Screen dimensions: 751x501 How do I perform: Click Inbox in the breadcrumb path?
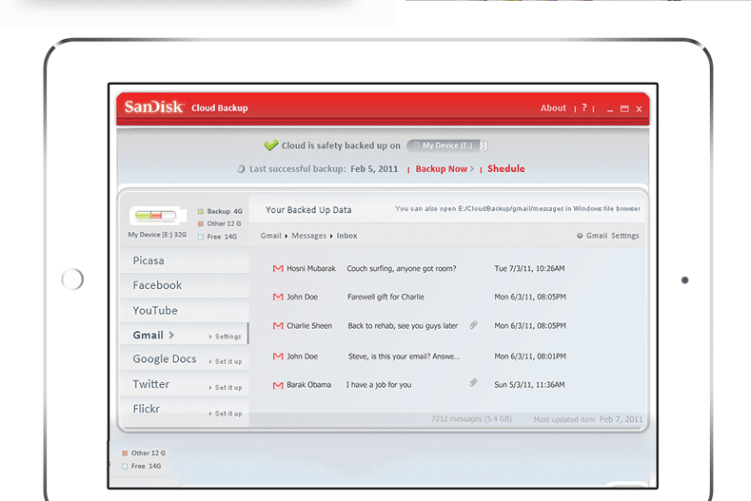(x=347, y=236)
